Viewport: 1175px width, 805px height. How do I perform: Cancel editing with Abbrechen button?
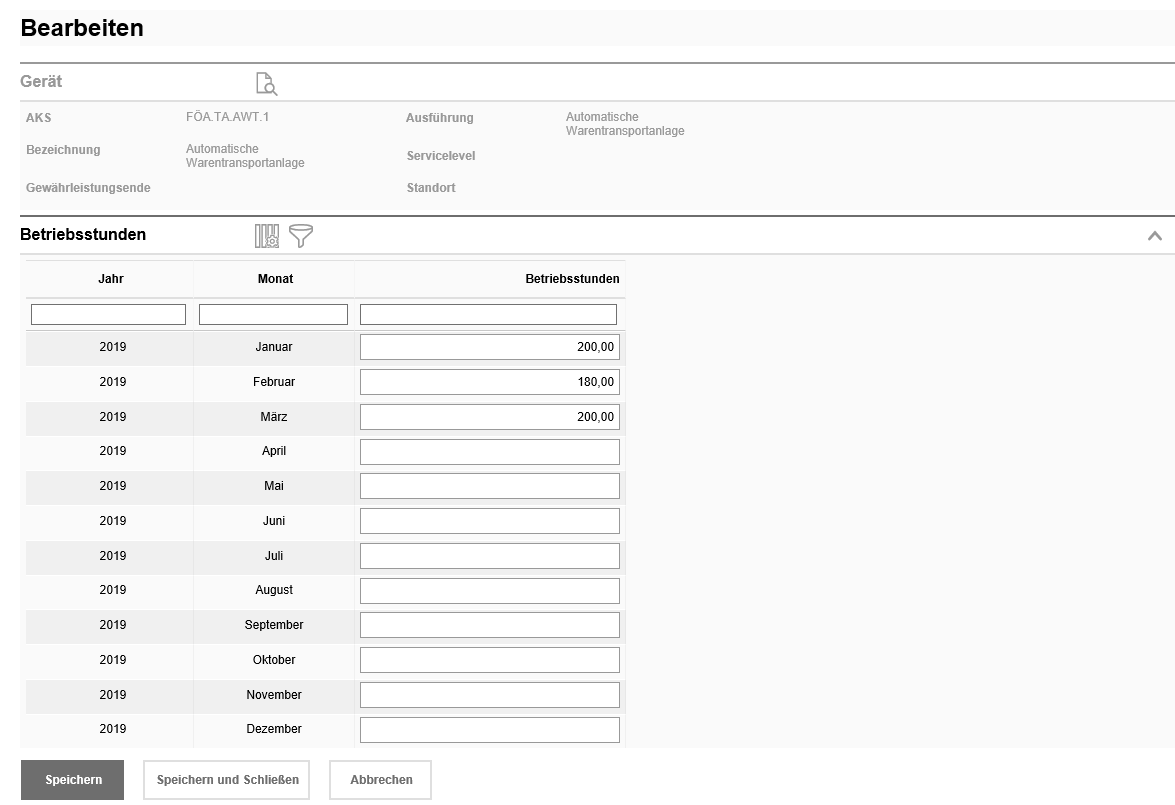click(x=380, y=780)
